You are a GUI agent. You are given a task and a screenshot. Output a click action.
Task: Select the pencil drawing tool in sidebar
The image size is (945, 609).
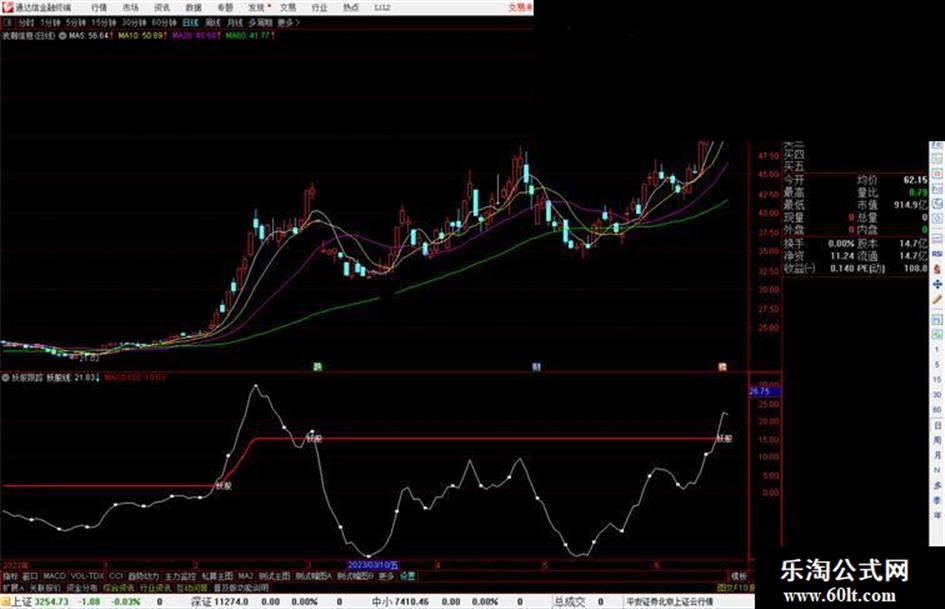937,299
